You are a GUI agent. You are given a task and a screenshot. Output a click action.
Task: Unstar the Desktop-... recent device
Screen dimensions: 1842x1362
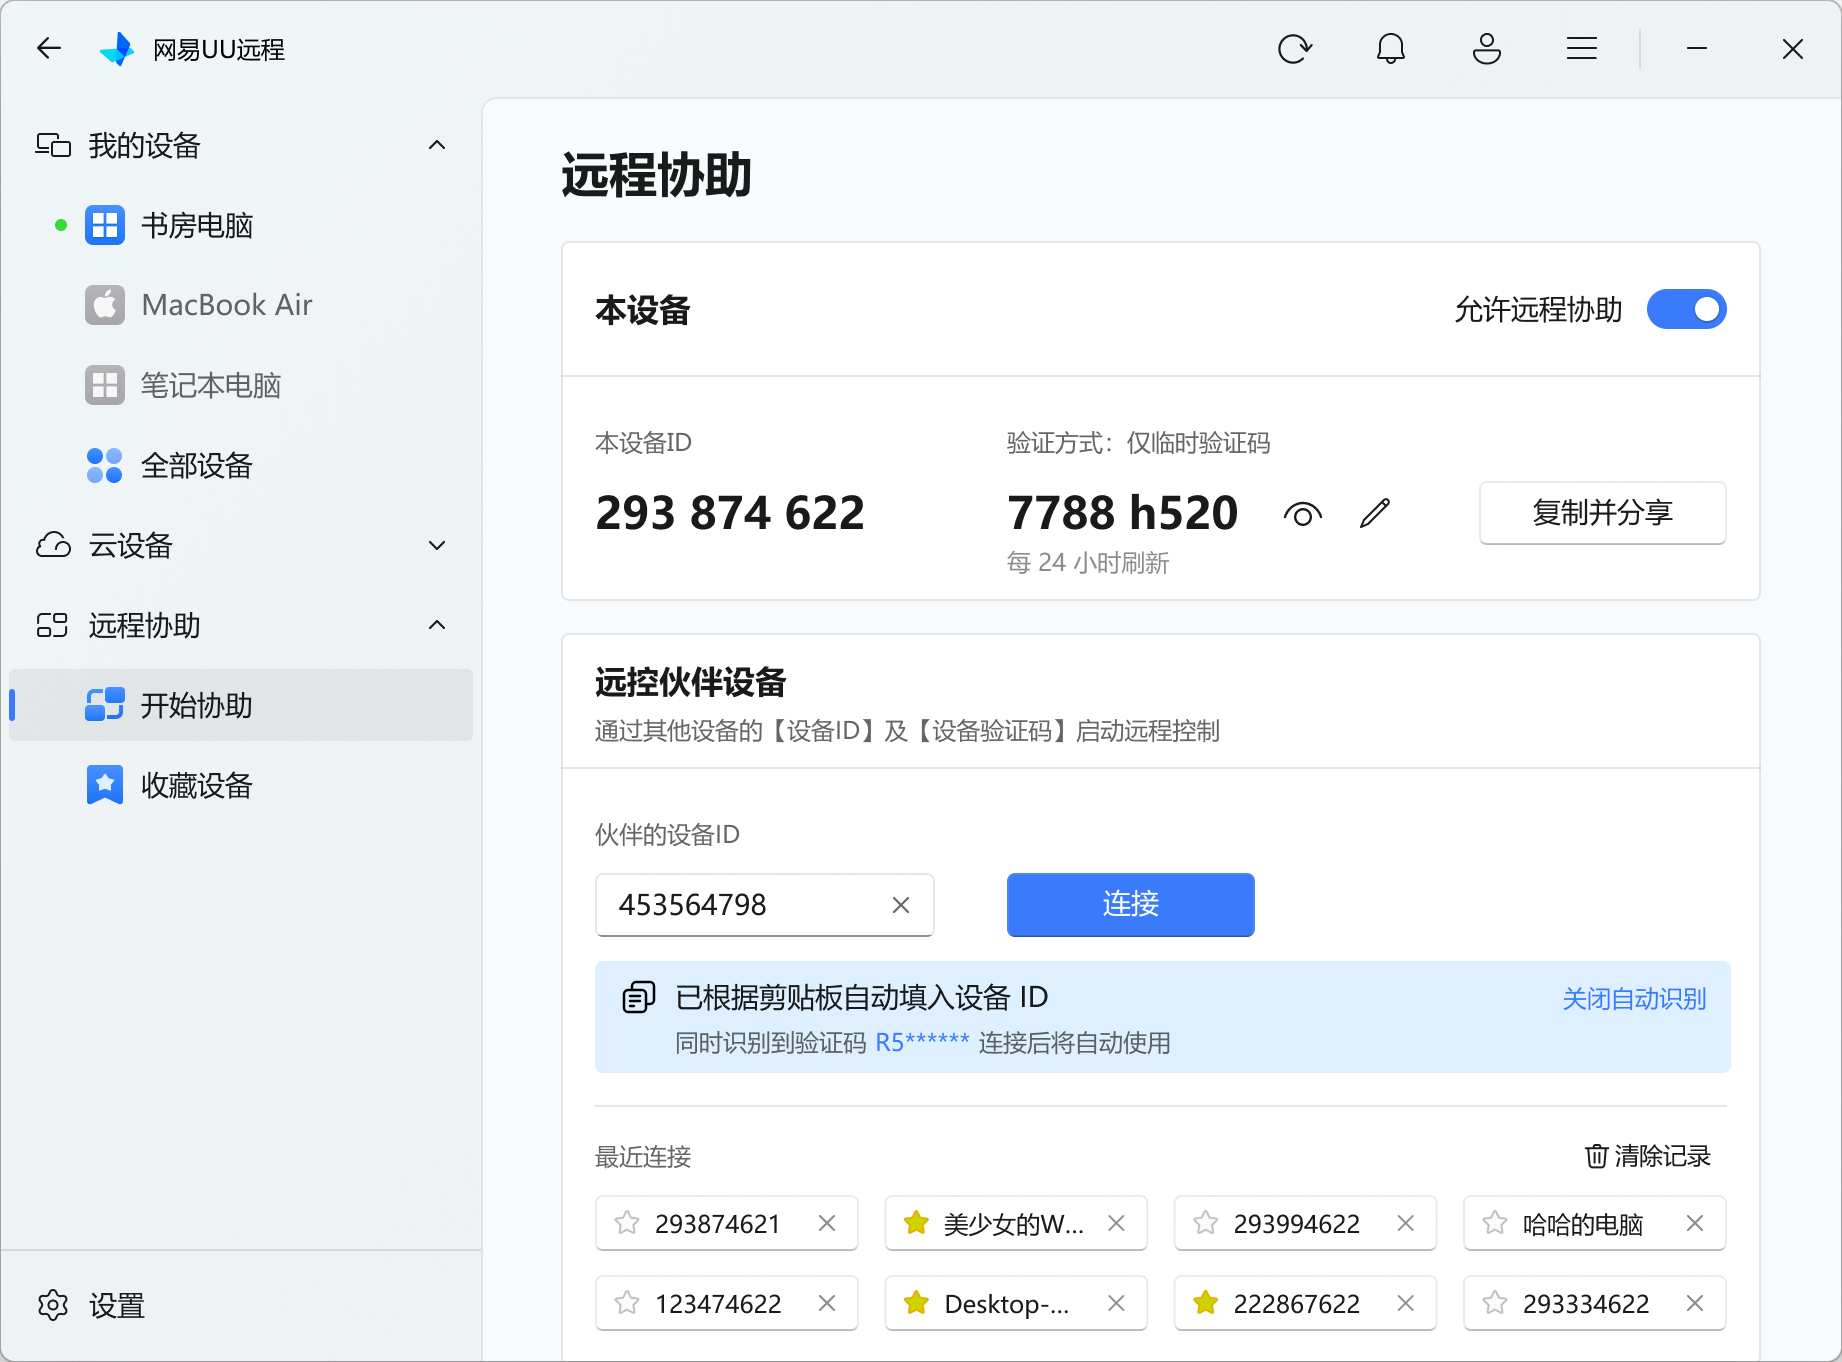(x=916, y=1303)
